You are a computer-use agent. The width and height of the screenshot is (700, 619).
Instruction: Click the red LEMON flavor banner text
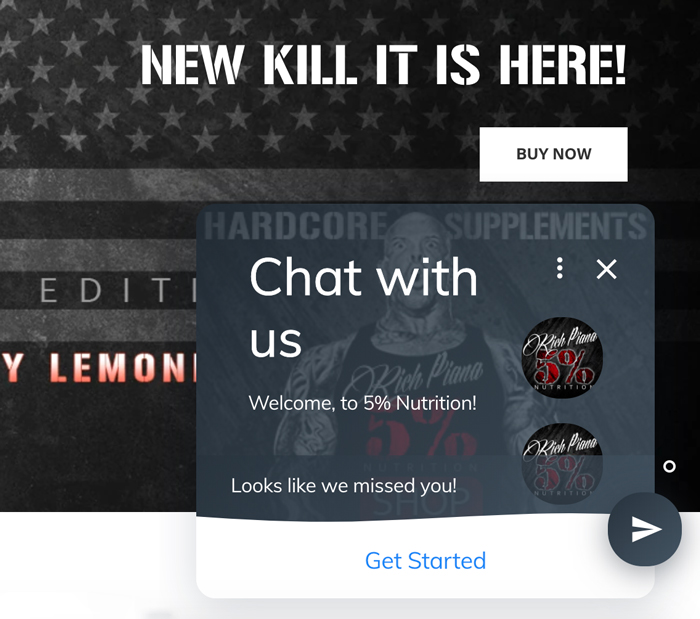coord(98,367)
